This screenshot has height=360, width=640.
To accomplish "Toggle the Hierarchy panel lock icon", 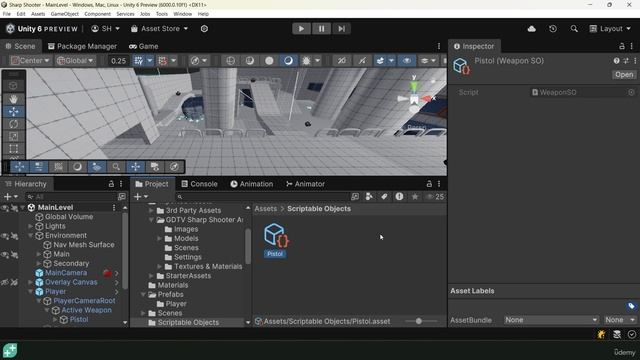I will [111, 184].
